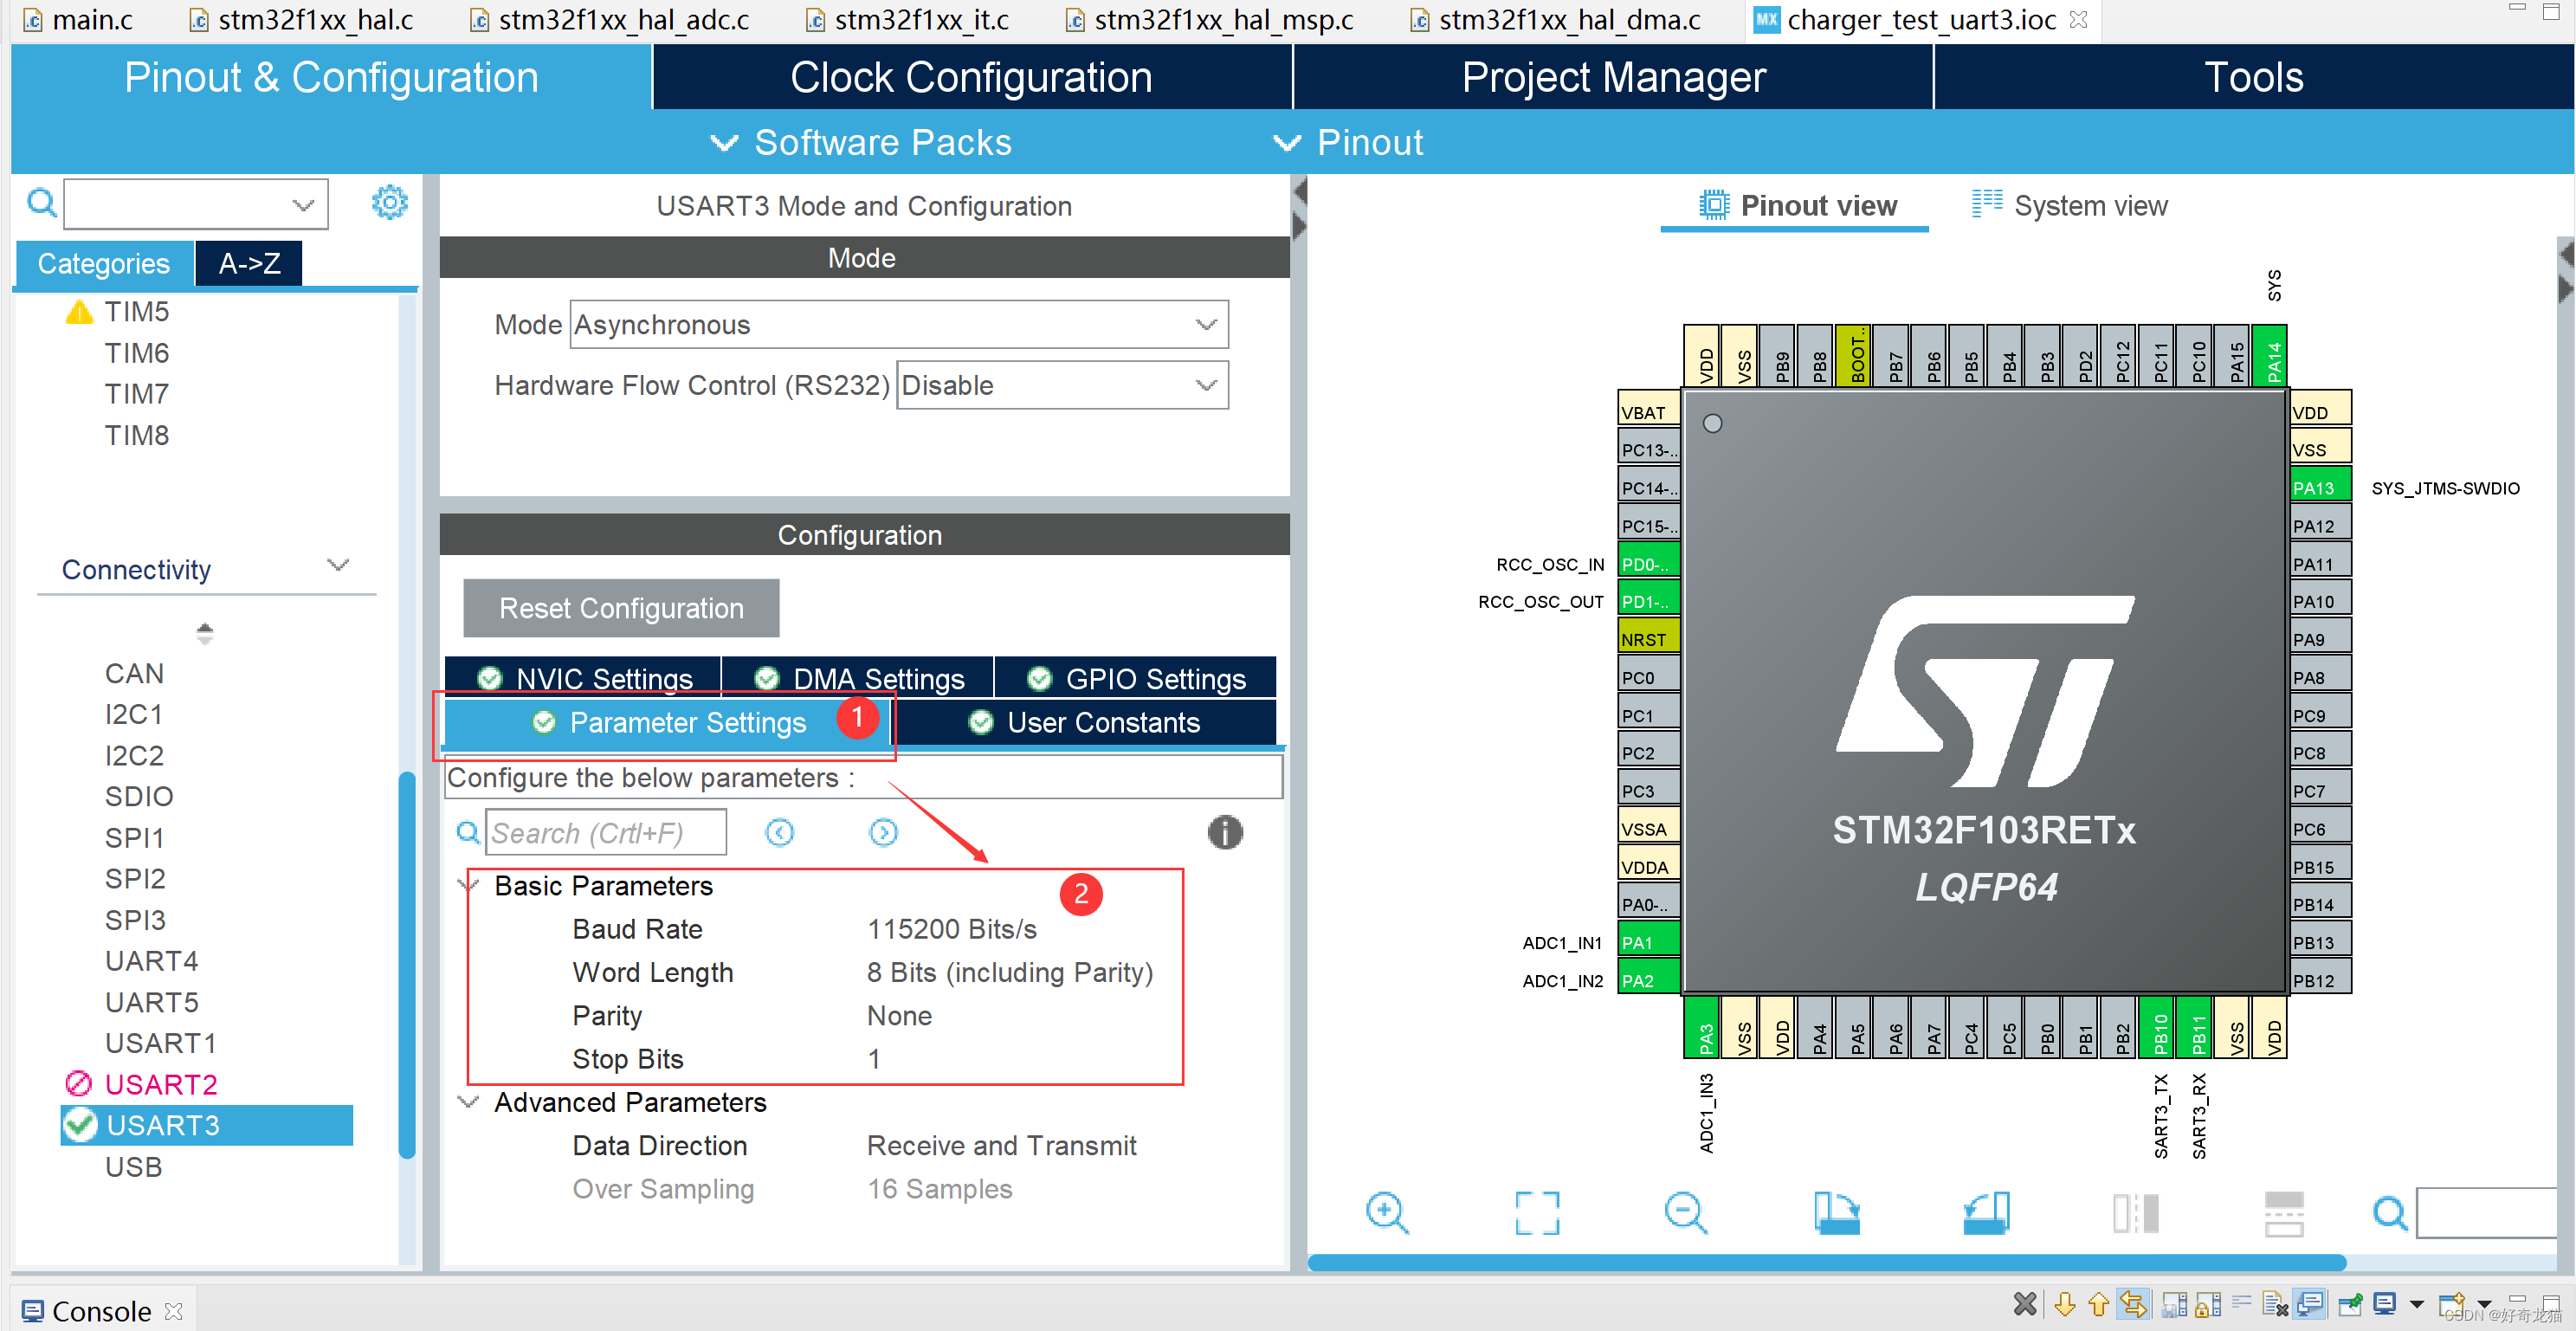Switch to the A->Z list tab
2576x1331 pixels.
tap(249, 264)
